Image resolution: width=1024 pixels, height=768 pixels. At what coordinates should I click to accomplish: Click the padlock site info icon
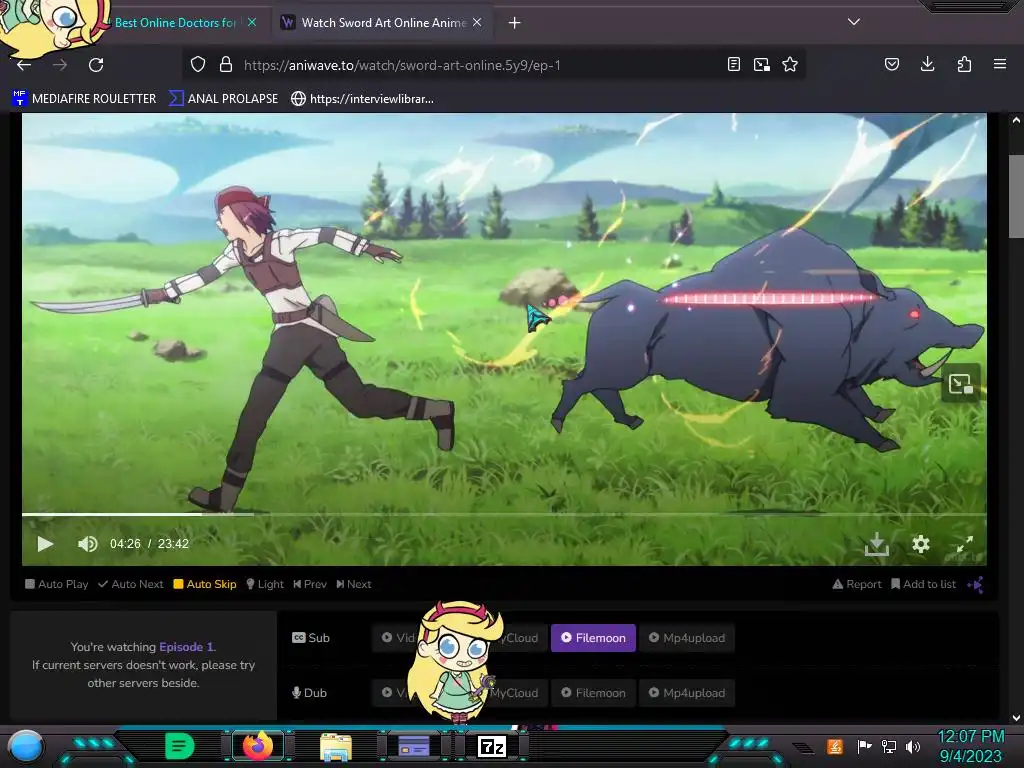click(226, 64)
